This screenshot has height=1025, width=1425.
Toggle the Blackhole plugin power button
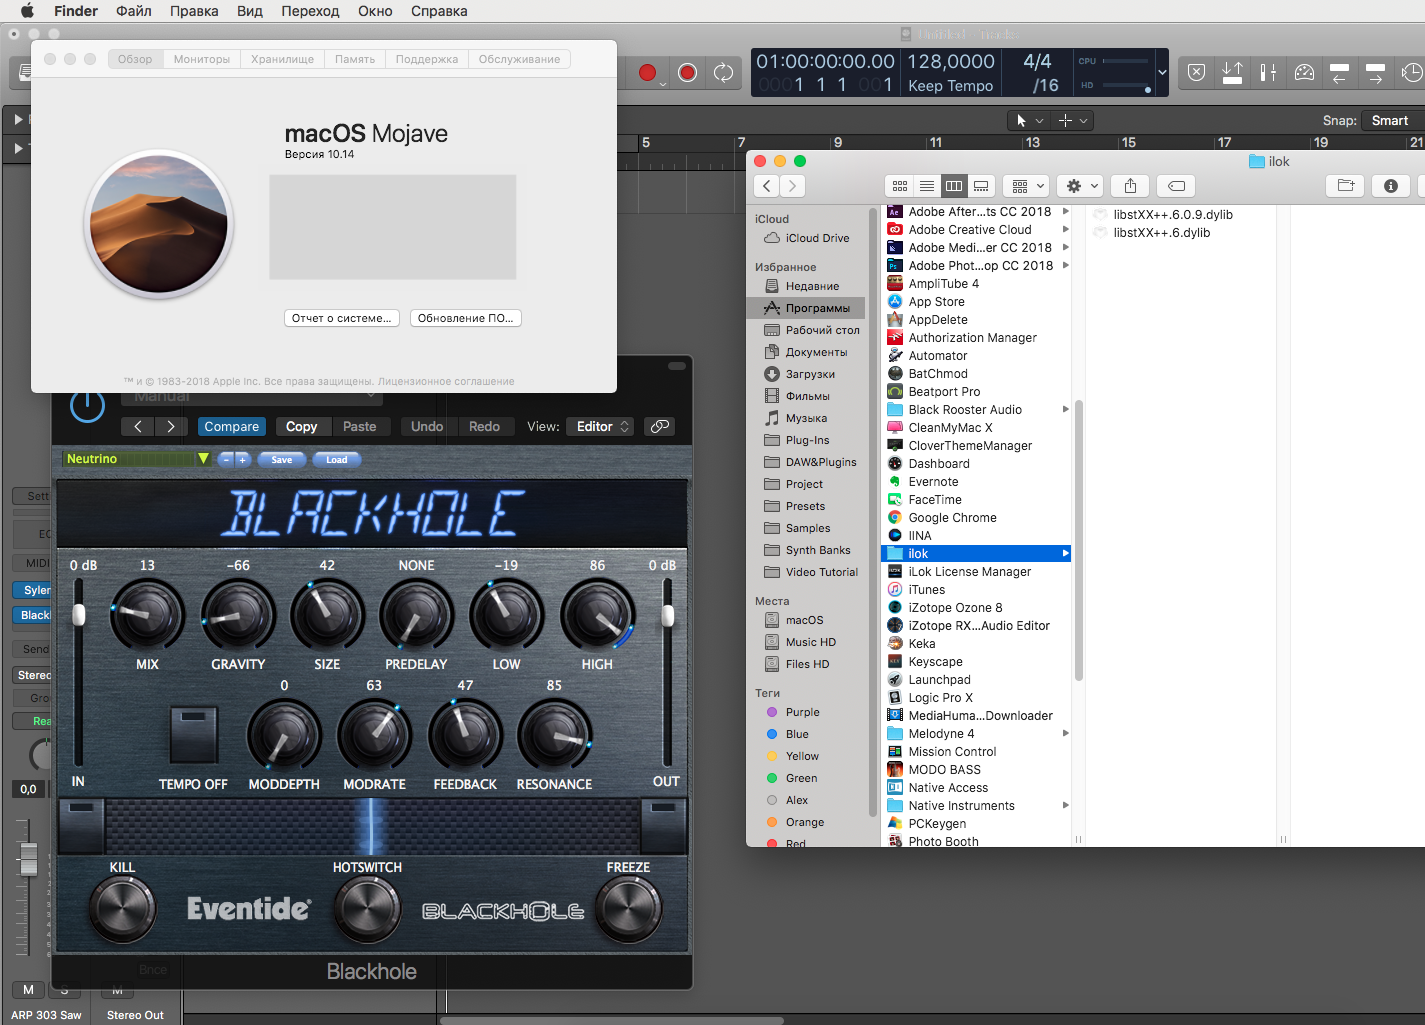(88, 405)
